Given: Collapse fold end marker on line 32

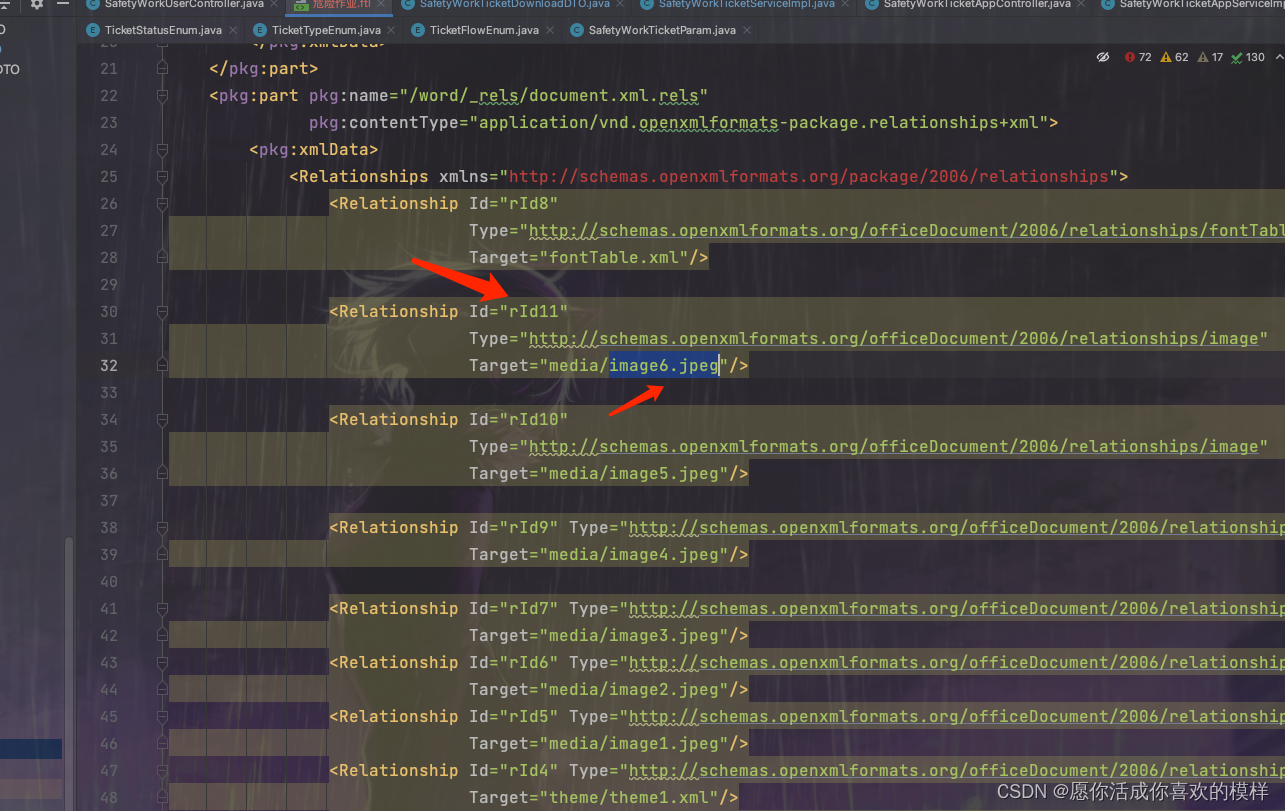Looking at the screenshot, I should coord(160,366).
